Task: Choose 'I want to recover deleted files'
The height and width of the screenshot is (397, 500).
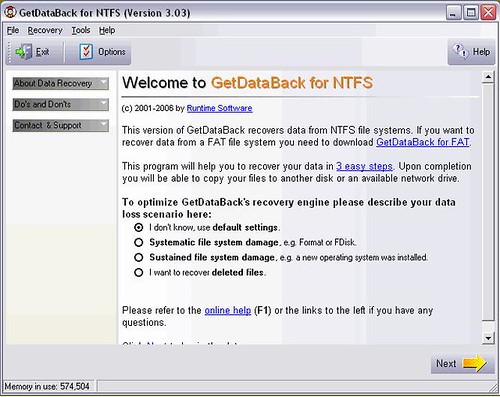Action: (x=139, y=273)
